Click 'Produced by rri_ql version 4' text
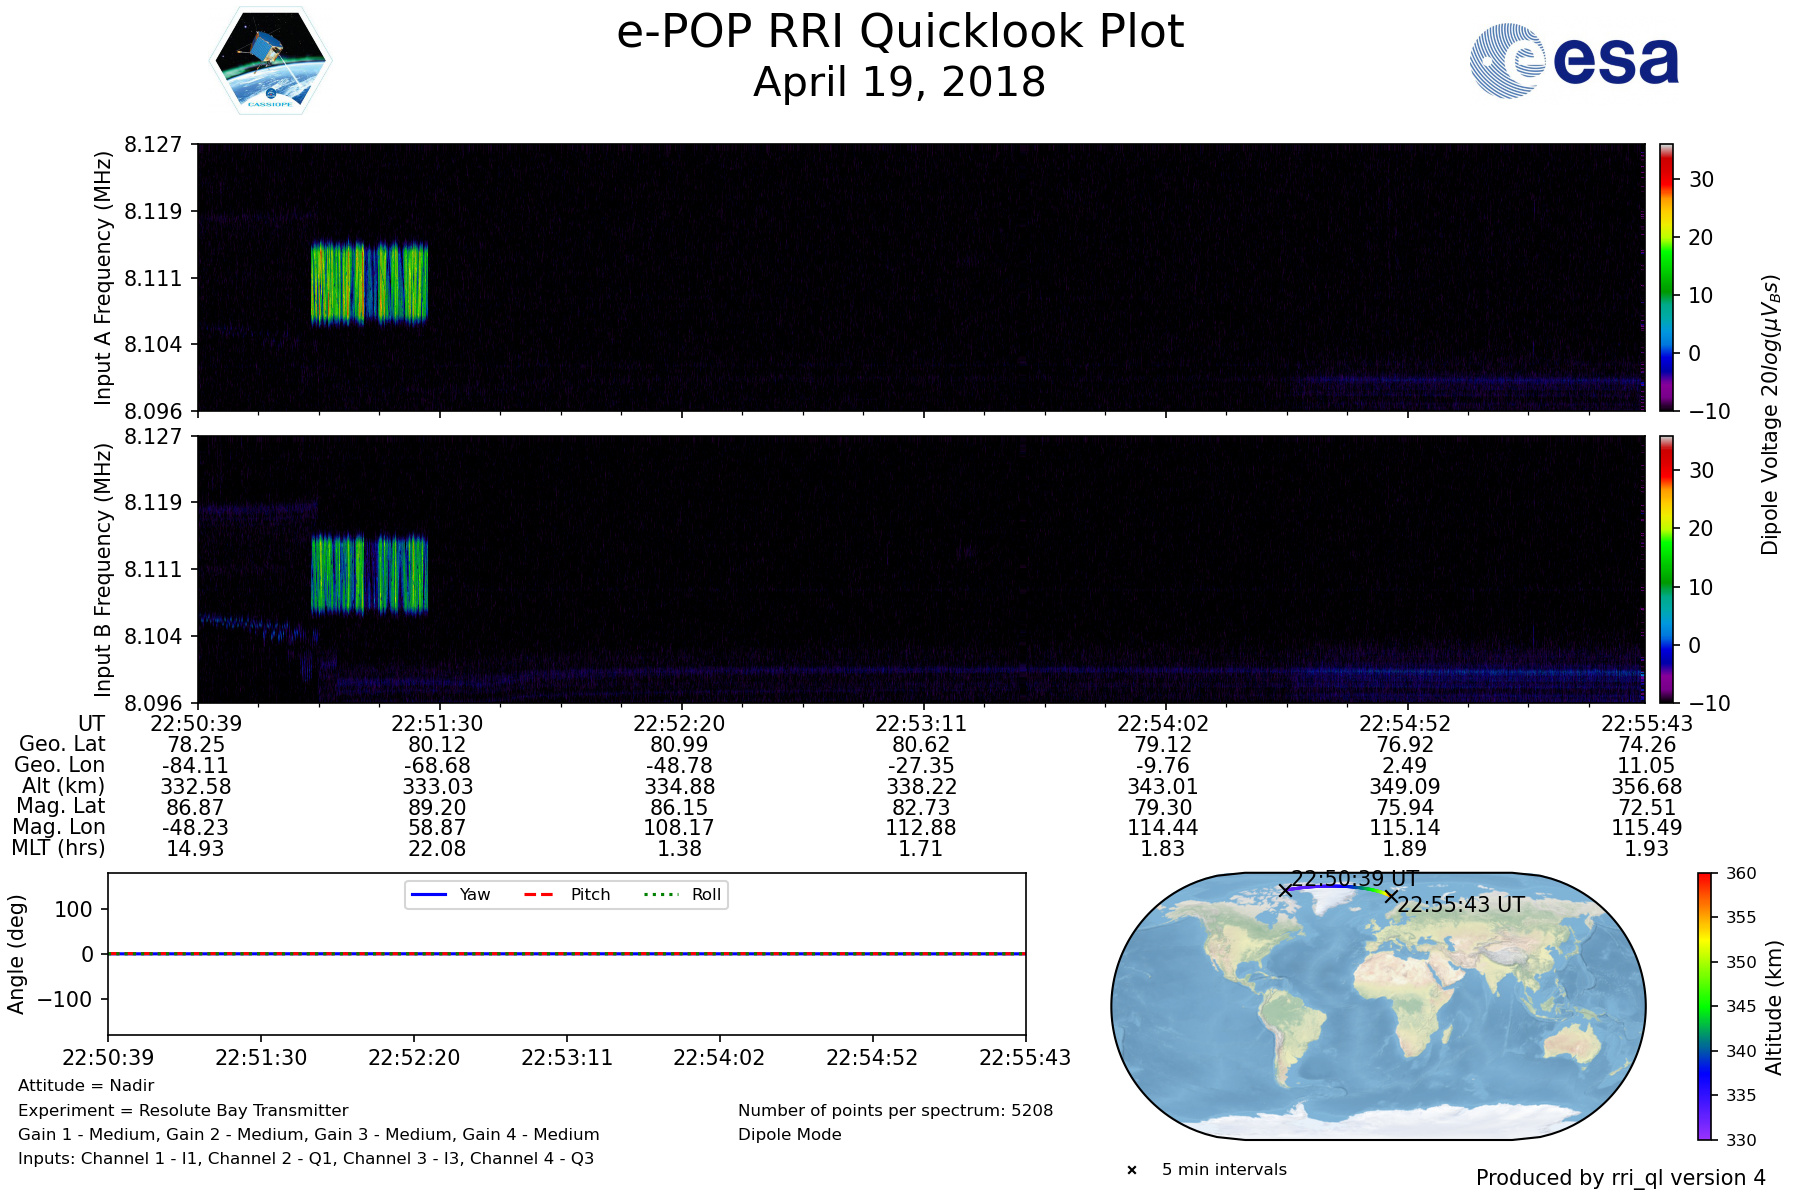Viewport: 1800px width, 1200px height. click(x=1620, y=1178)
